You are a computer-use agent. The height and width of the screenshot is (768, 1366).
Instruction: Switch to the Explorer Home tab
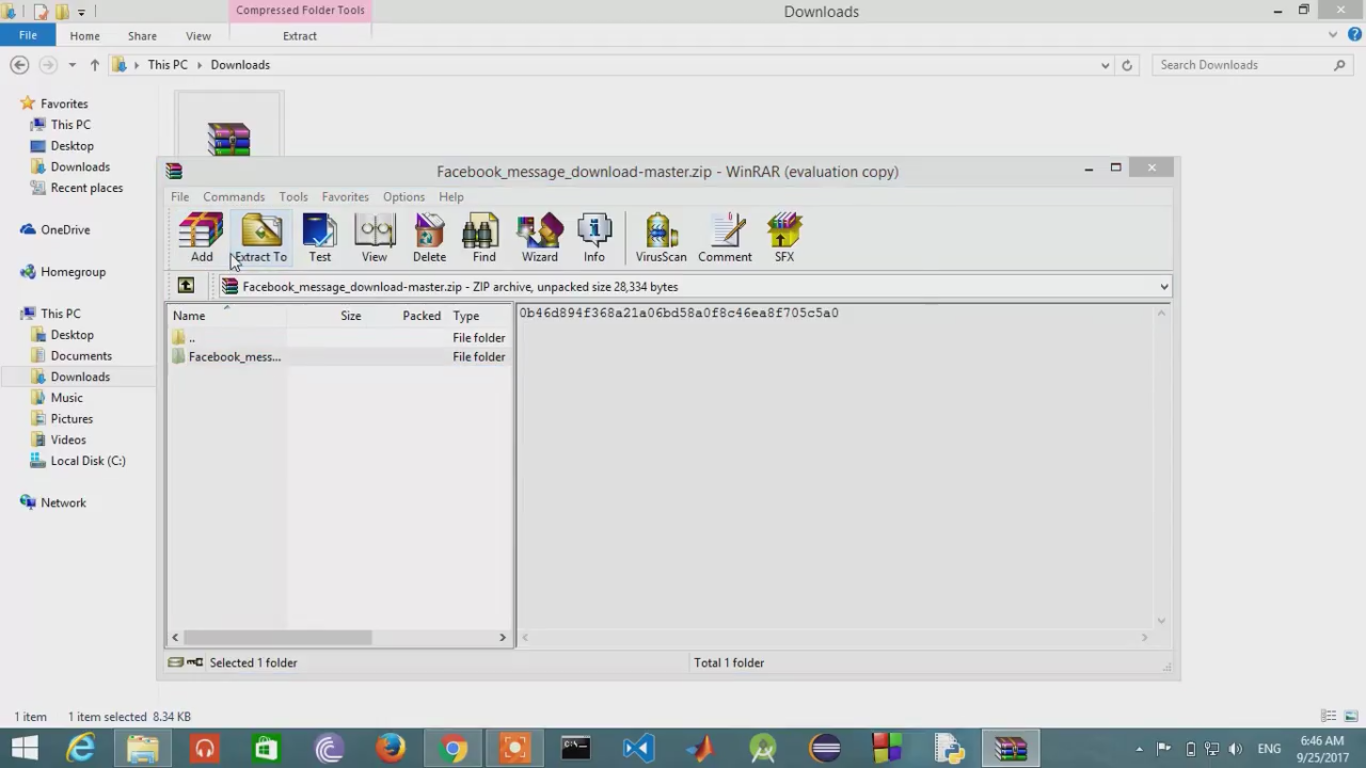84,36
